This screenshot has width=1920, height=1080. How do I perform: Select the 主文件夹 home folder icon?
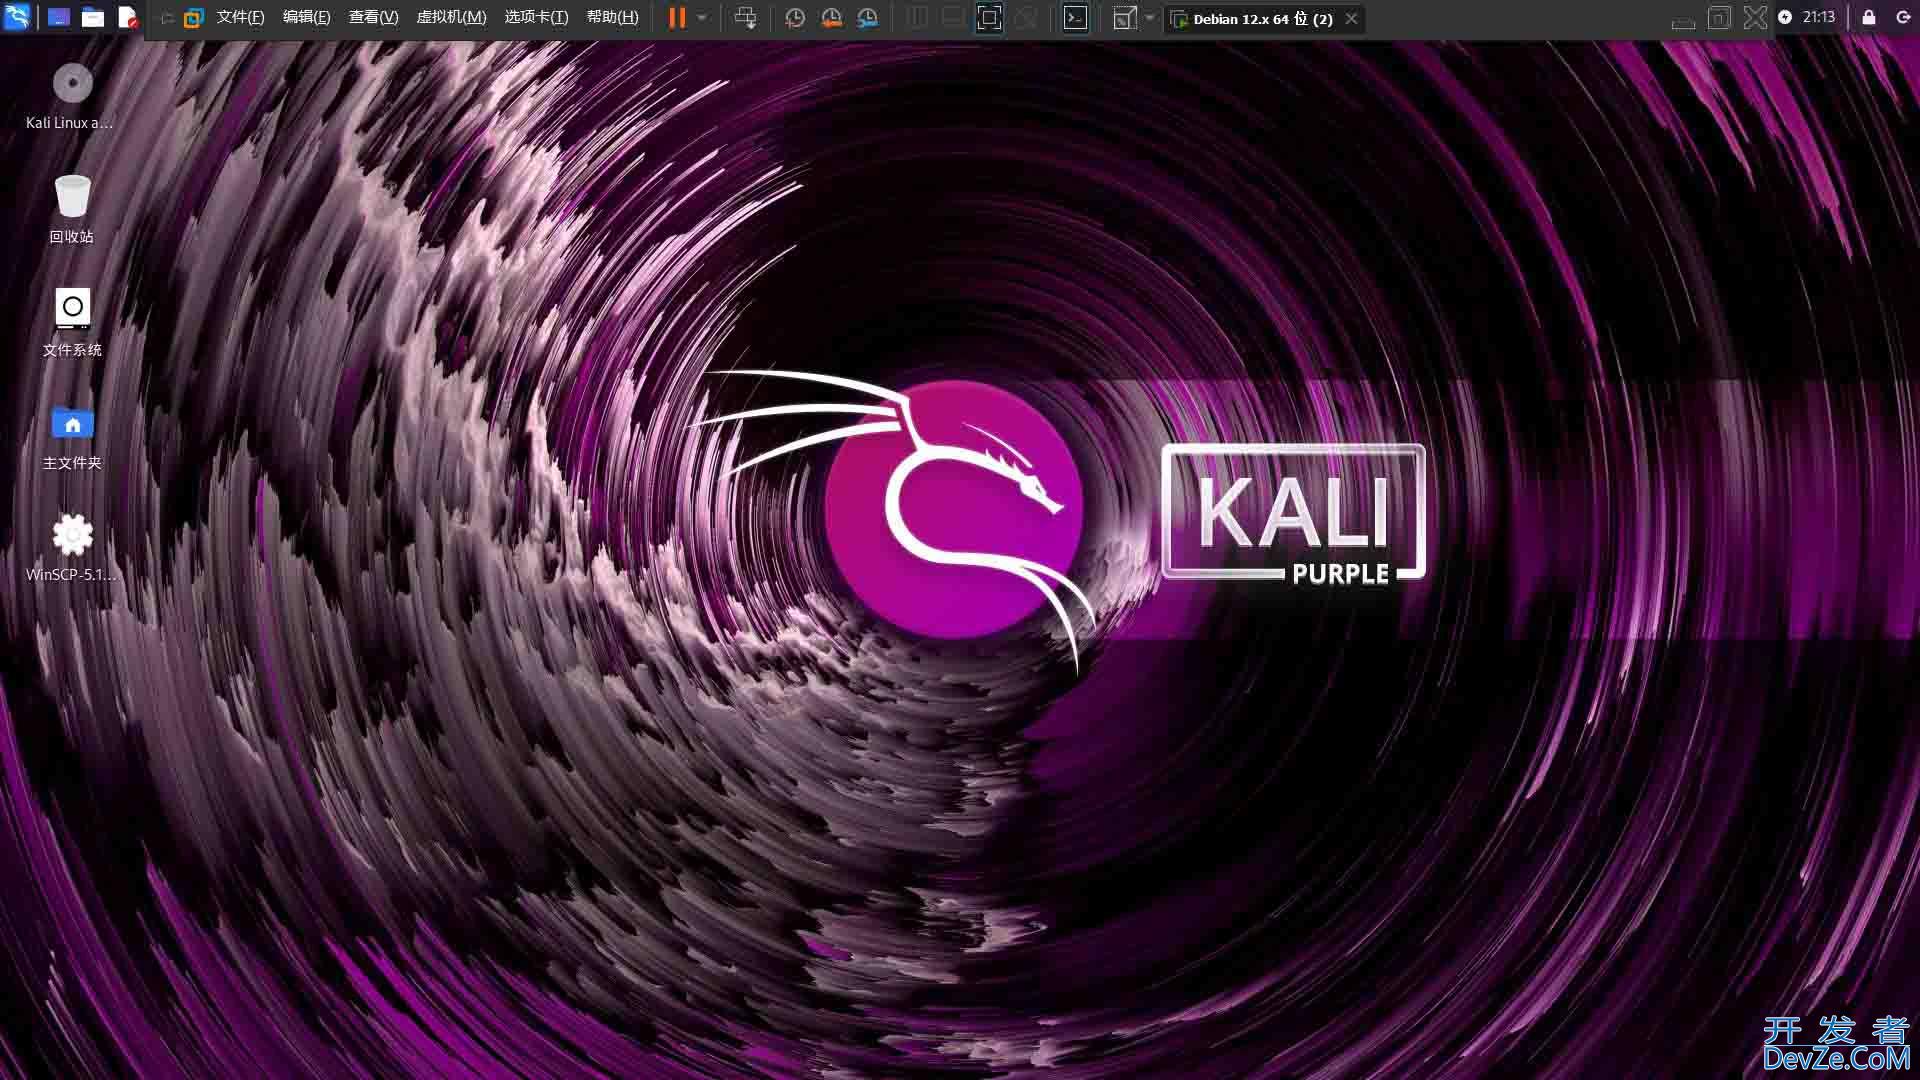pos(72,437)
